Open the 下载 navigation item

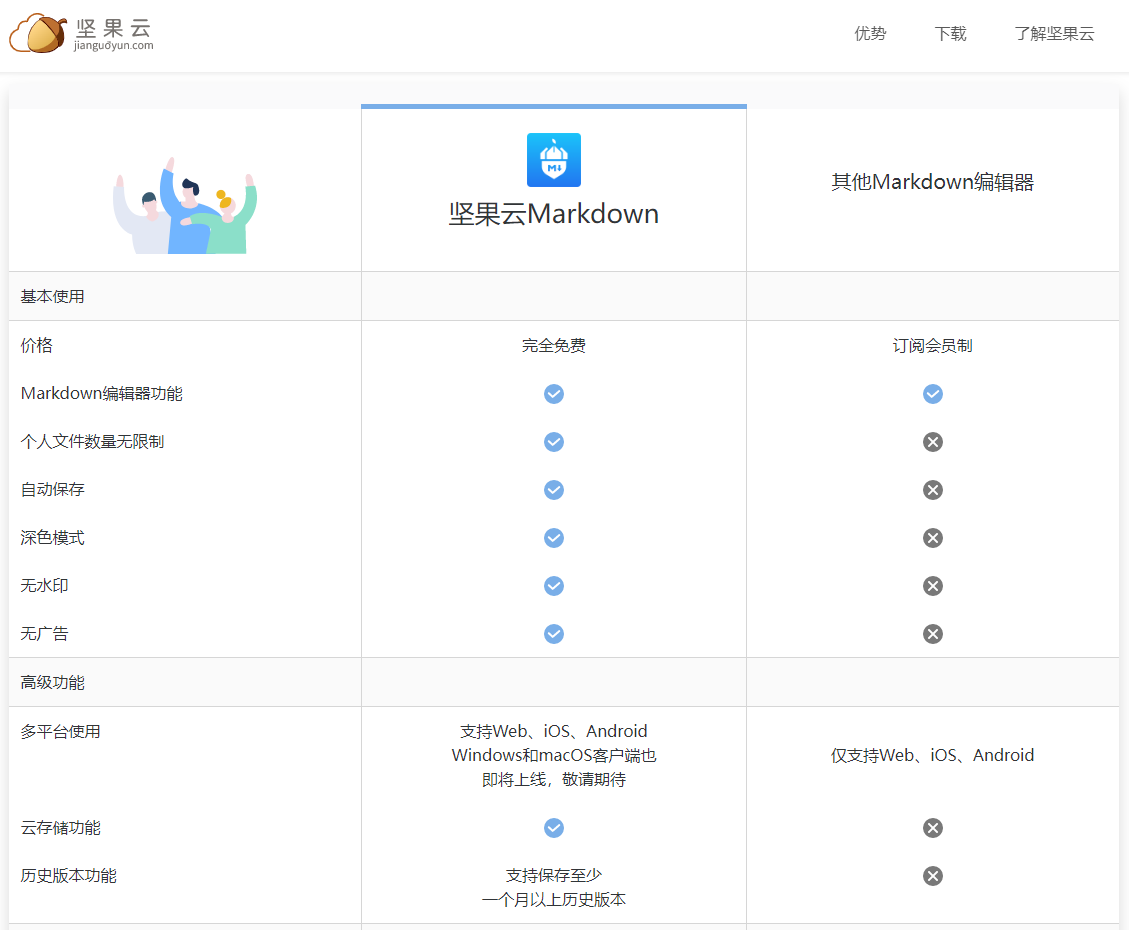(950, 34)
